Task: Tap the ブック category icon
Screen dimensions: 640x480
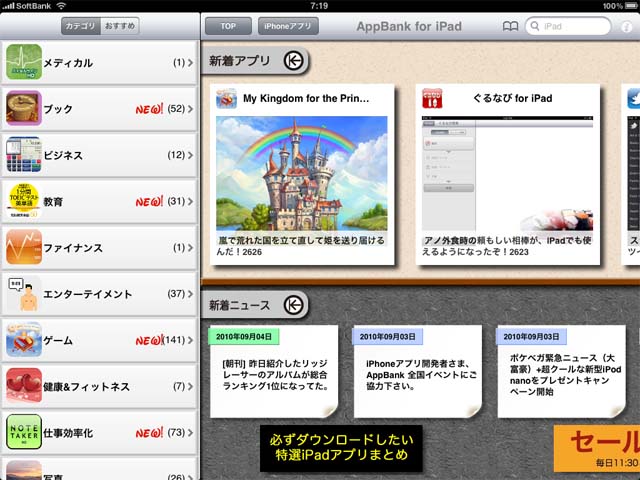Action: click(x=24, y=108)
